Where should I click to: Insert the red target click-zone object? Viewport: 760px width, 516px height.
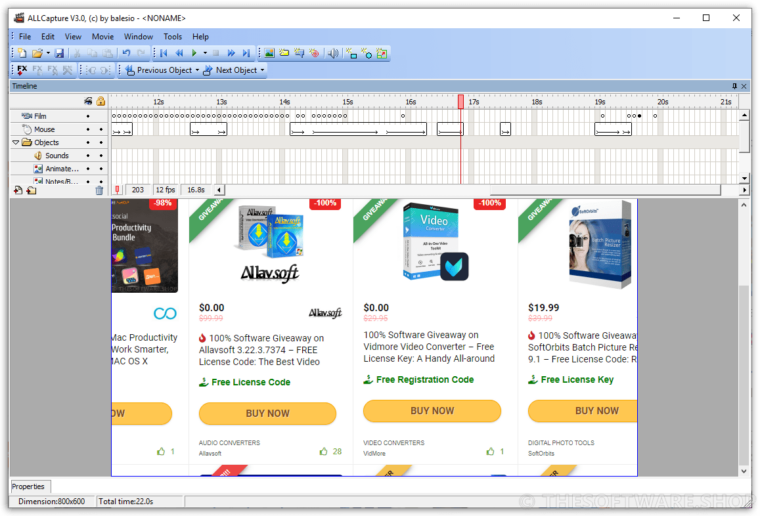[314, 53]
